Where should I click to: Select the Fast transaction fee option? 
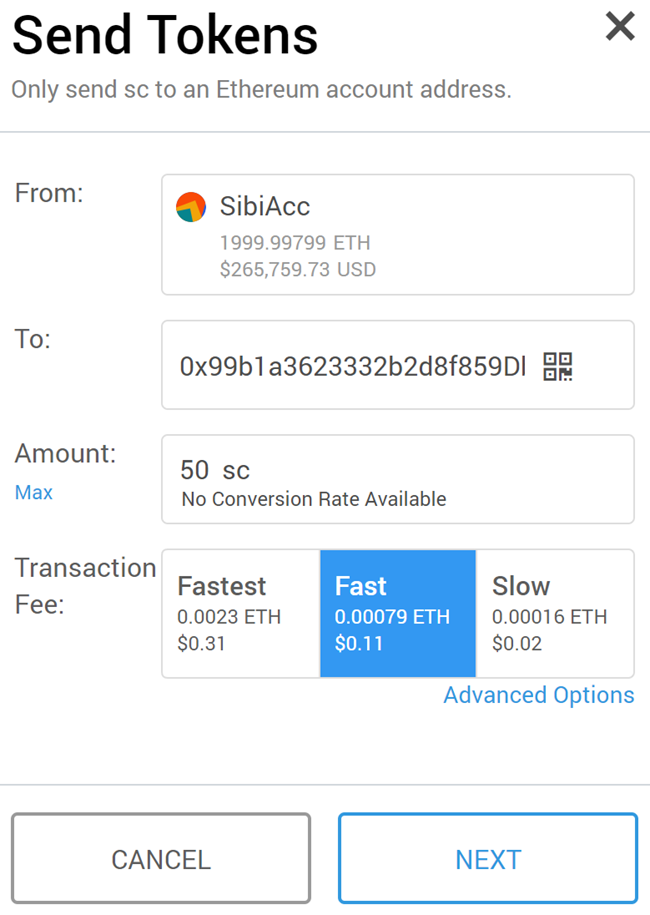click(398, 613)
